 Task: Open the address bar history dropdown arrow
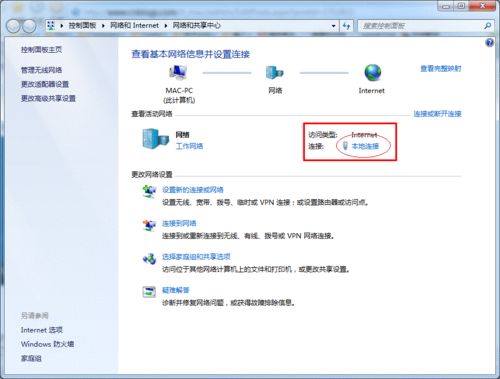pyautogui.click(x=333, y=26)
